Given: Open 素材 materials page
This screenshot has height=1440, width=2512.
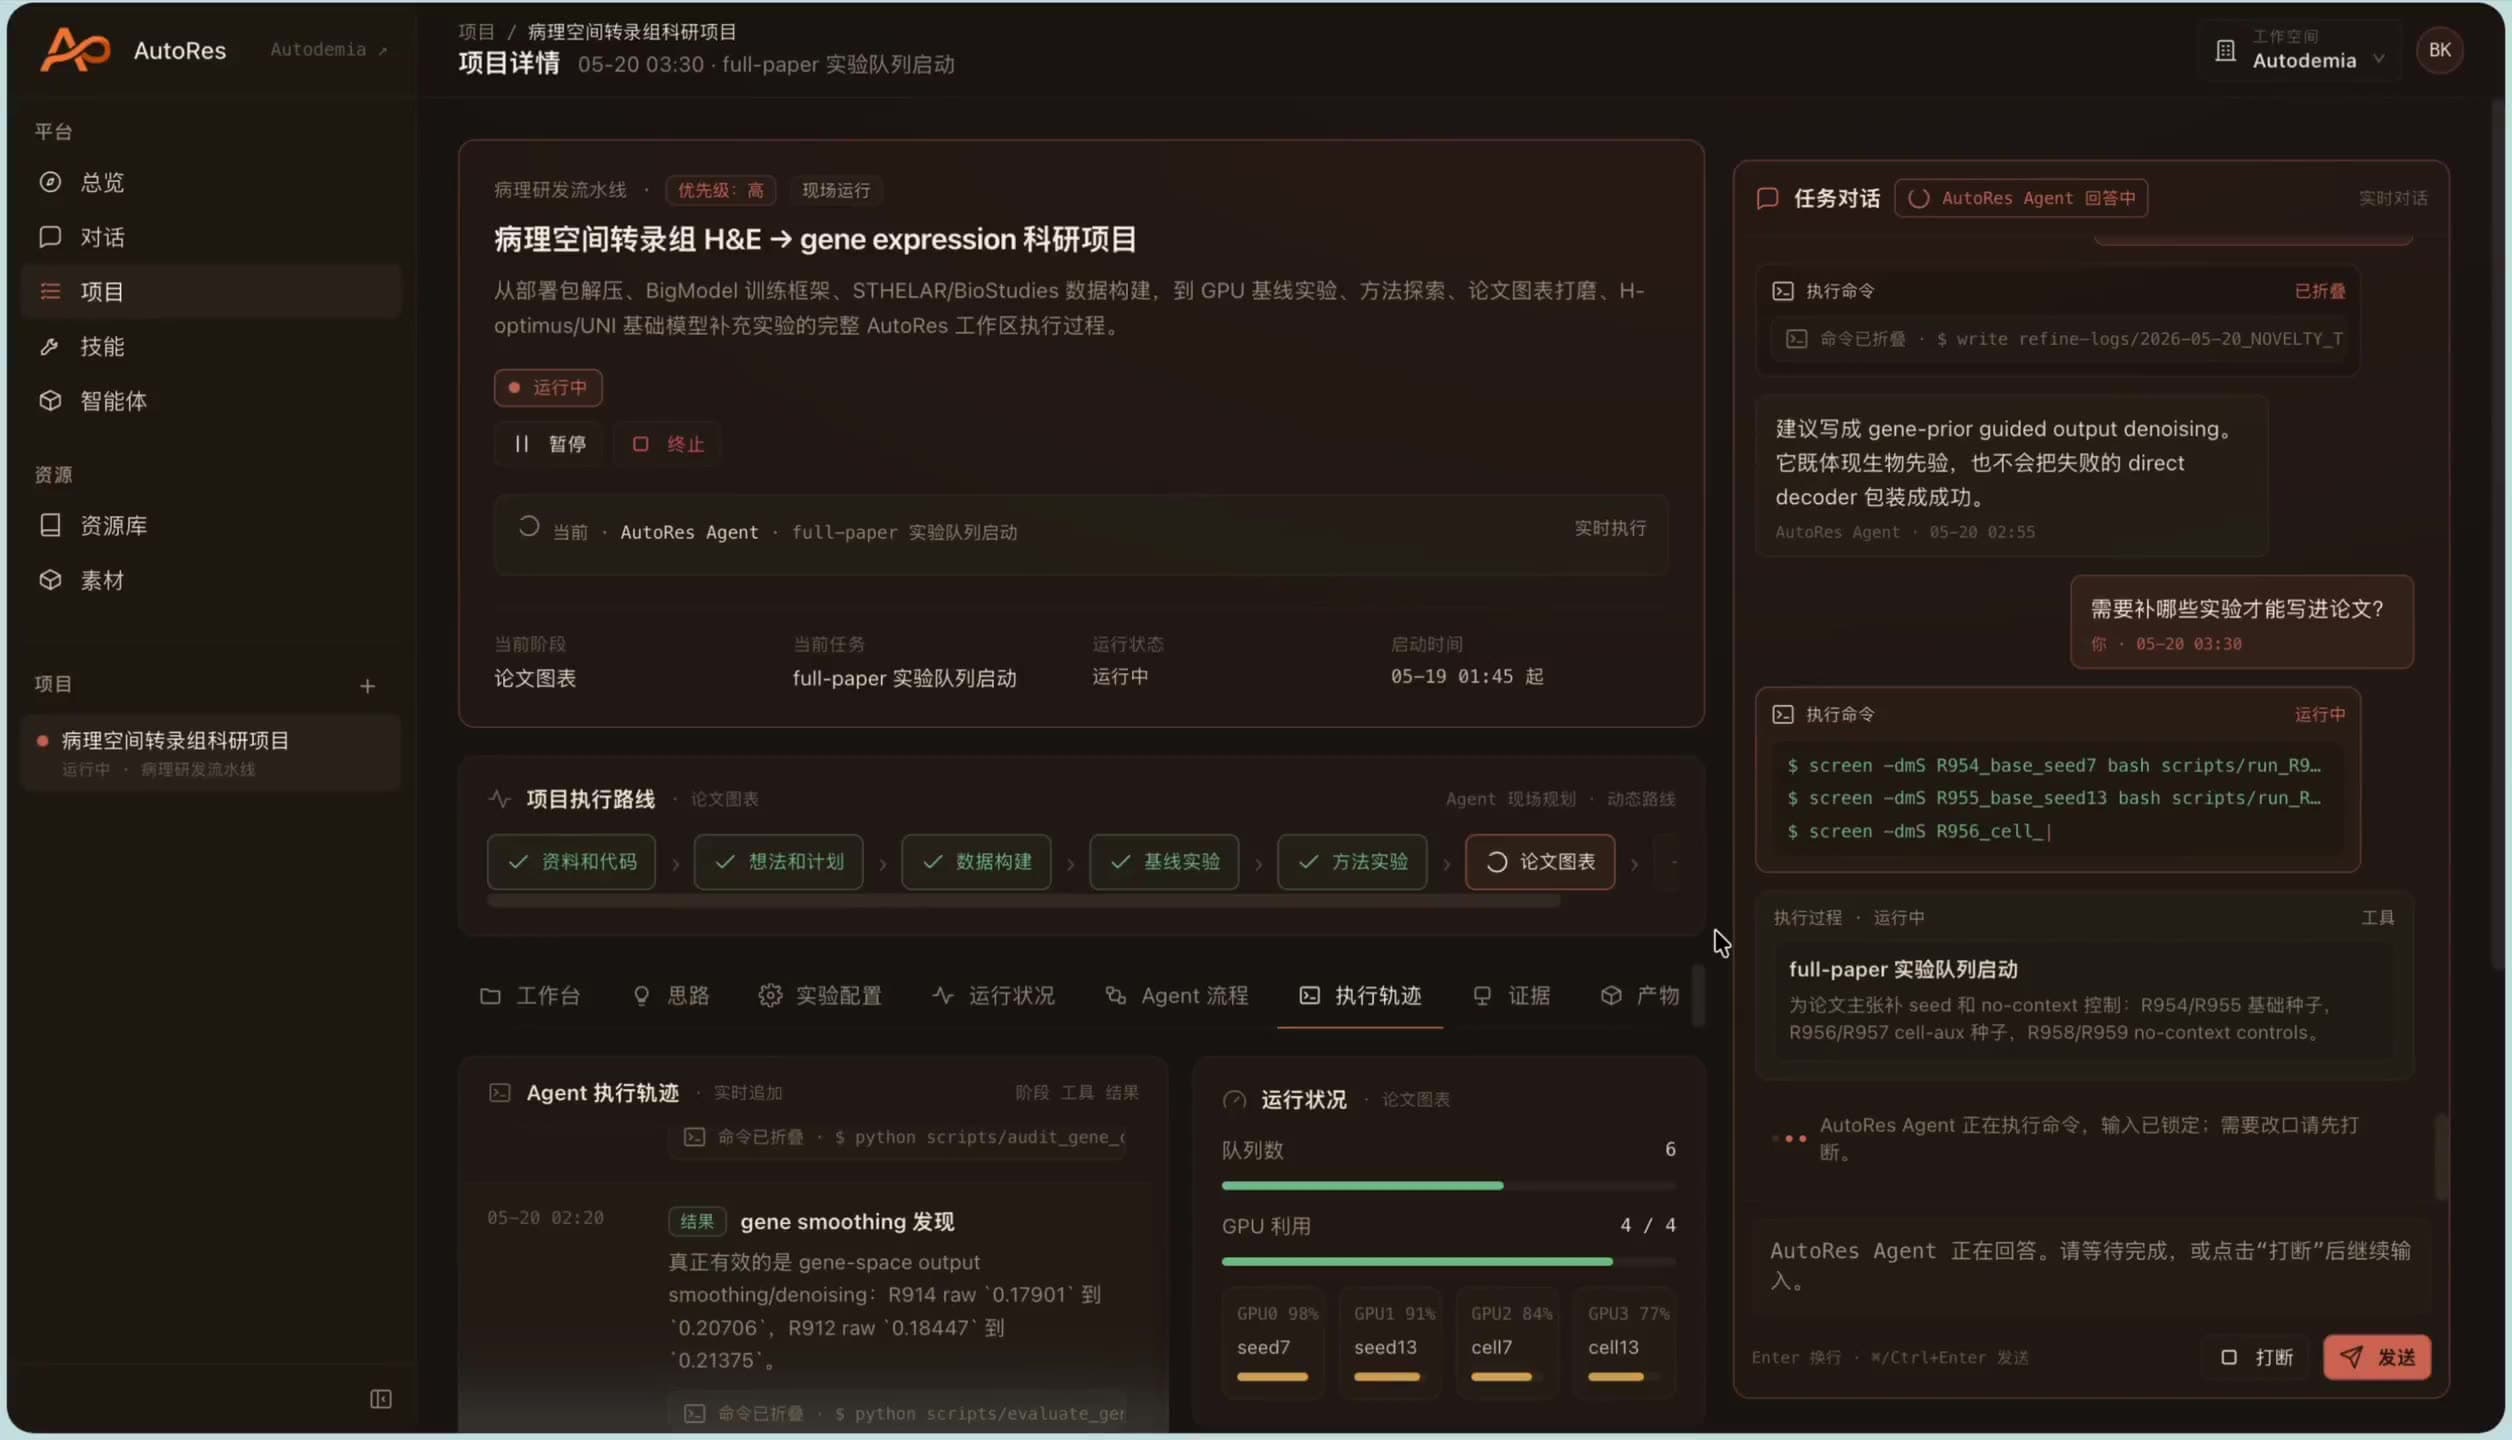Looking at the screenshot, I should (210, 580).
